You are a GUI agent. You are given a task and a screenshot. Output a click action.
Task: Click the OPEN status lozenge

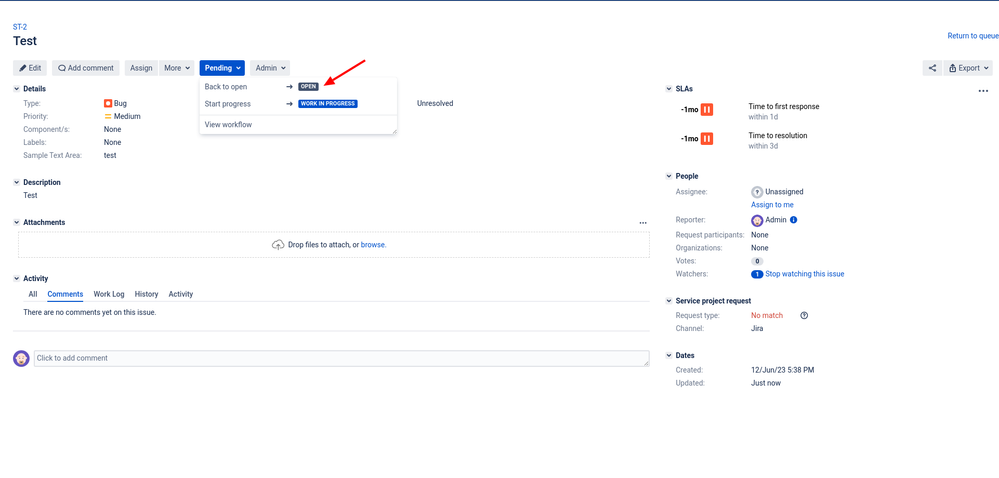pos(308,87)
